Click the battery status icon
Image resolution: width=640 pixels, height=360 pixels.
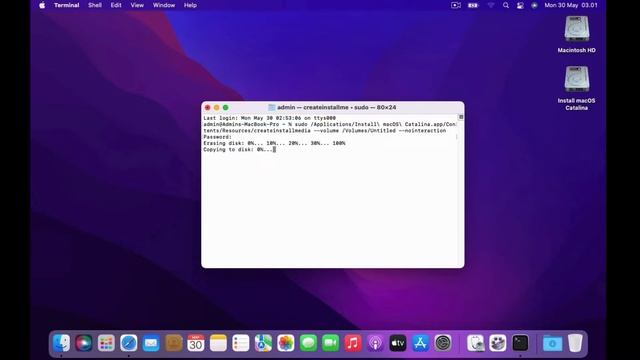(x=473, y=5)
